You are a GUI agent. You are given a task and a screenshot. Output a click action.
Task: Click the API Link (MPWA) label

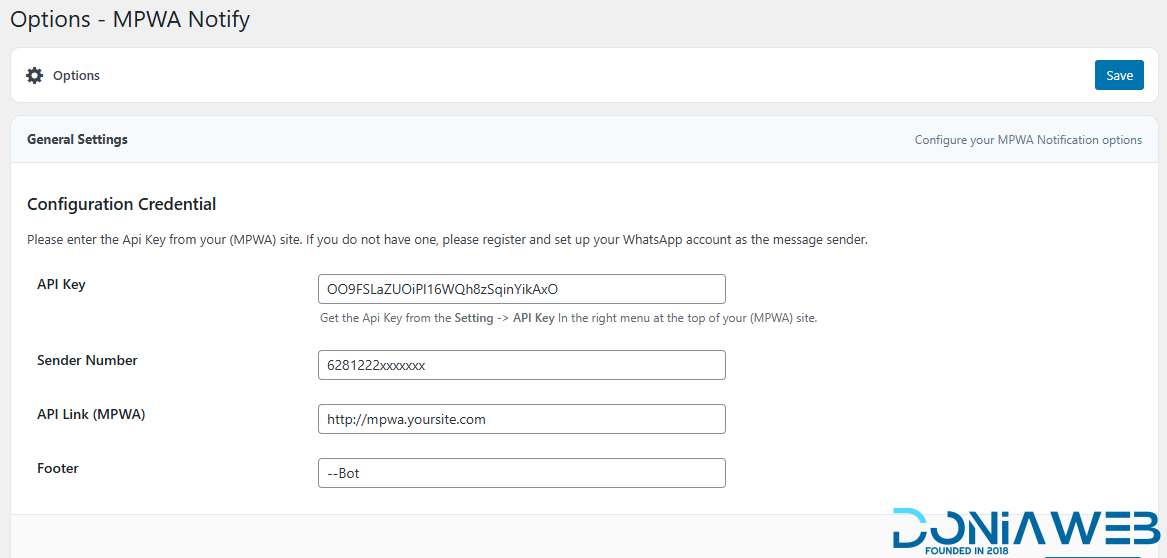91,414
